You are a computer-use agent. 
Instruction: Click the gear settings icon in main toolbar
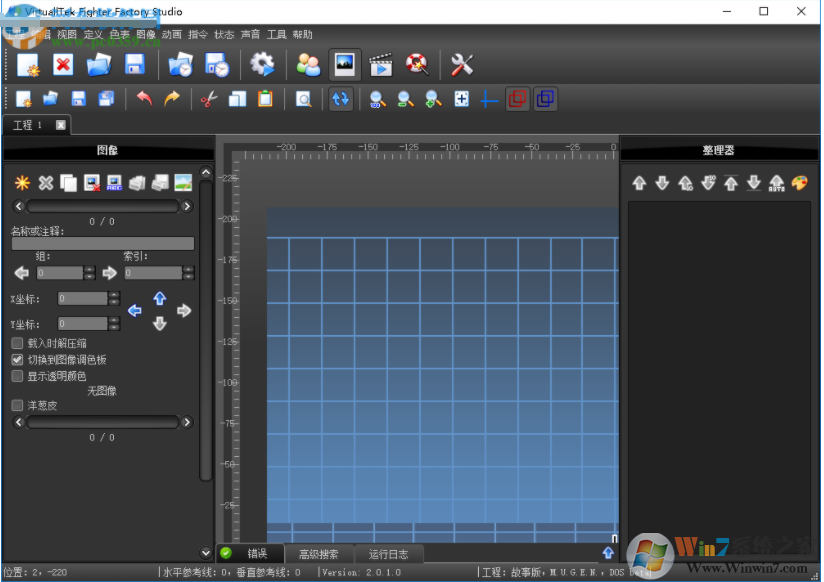[x=262, y=65]
